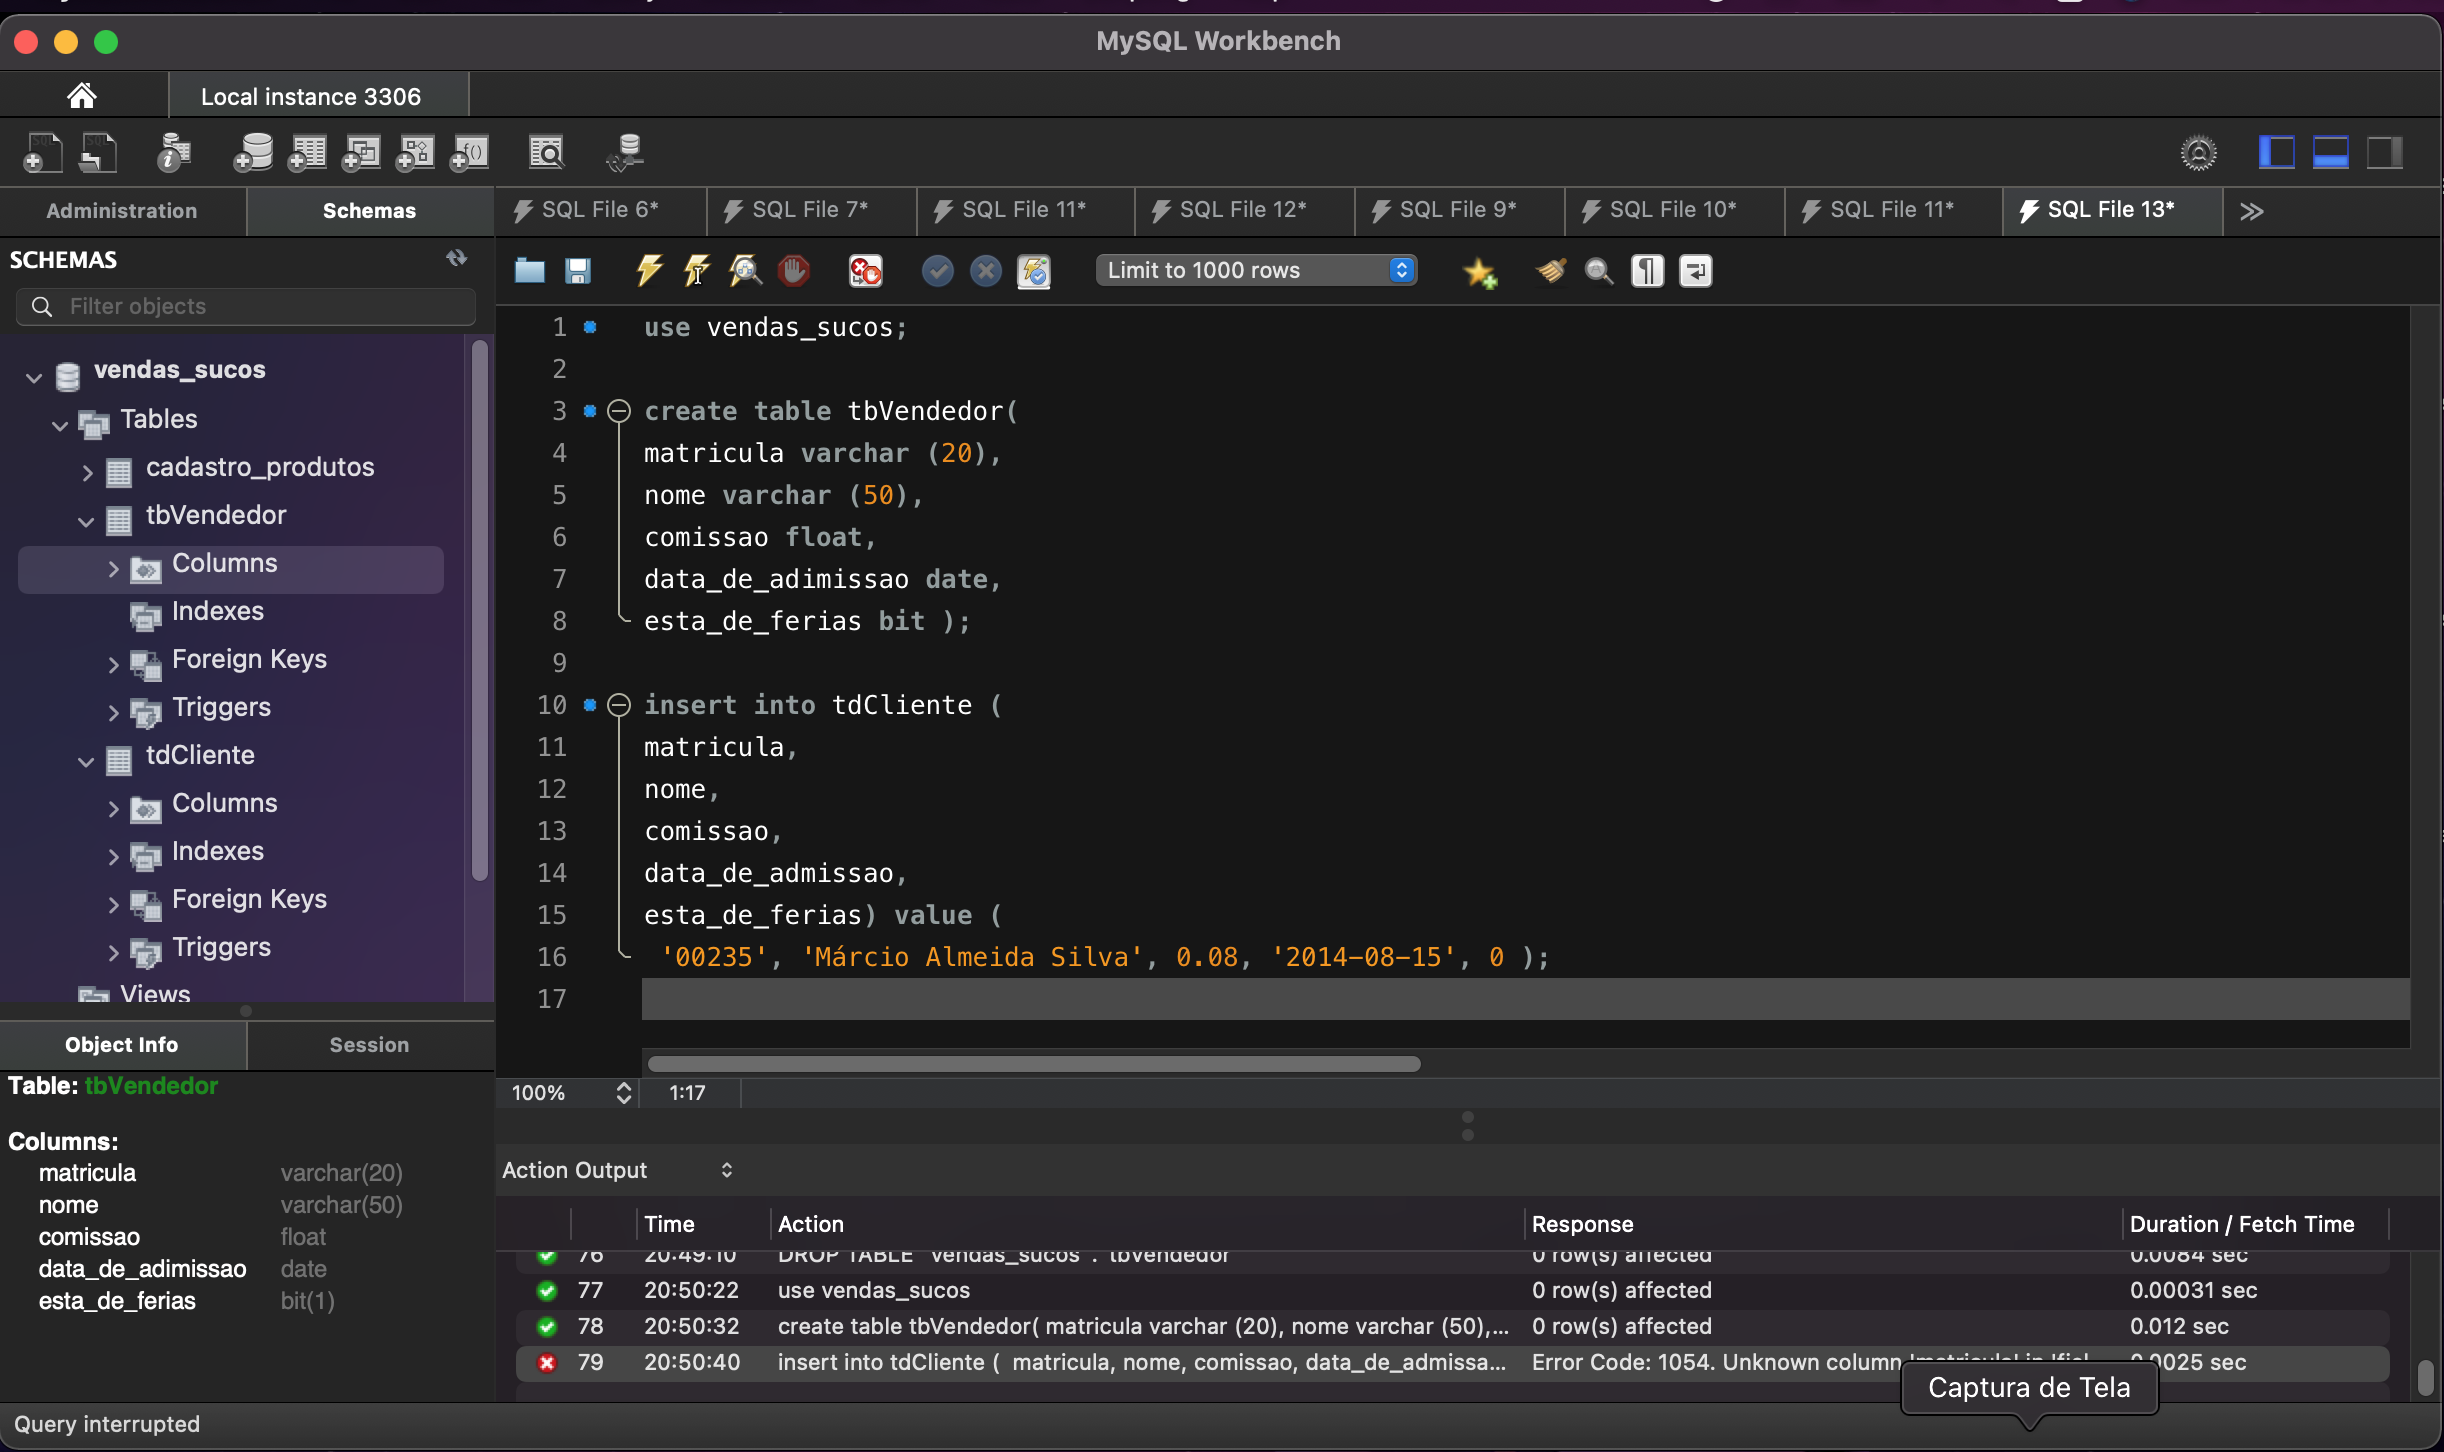Screen dimensions: 2444x1452
Task: Toggle bottom output panel visibility
Action: tap(2331, 153)
